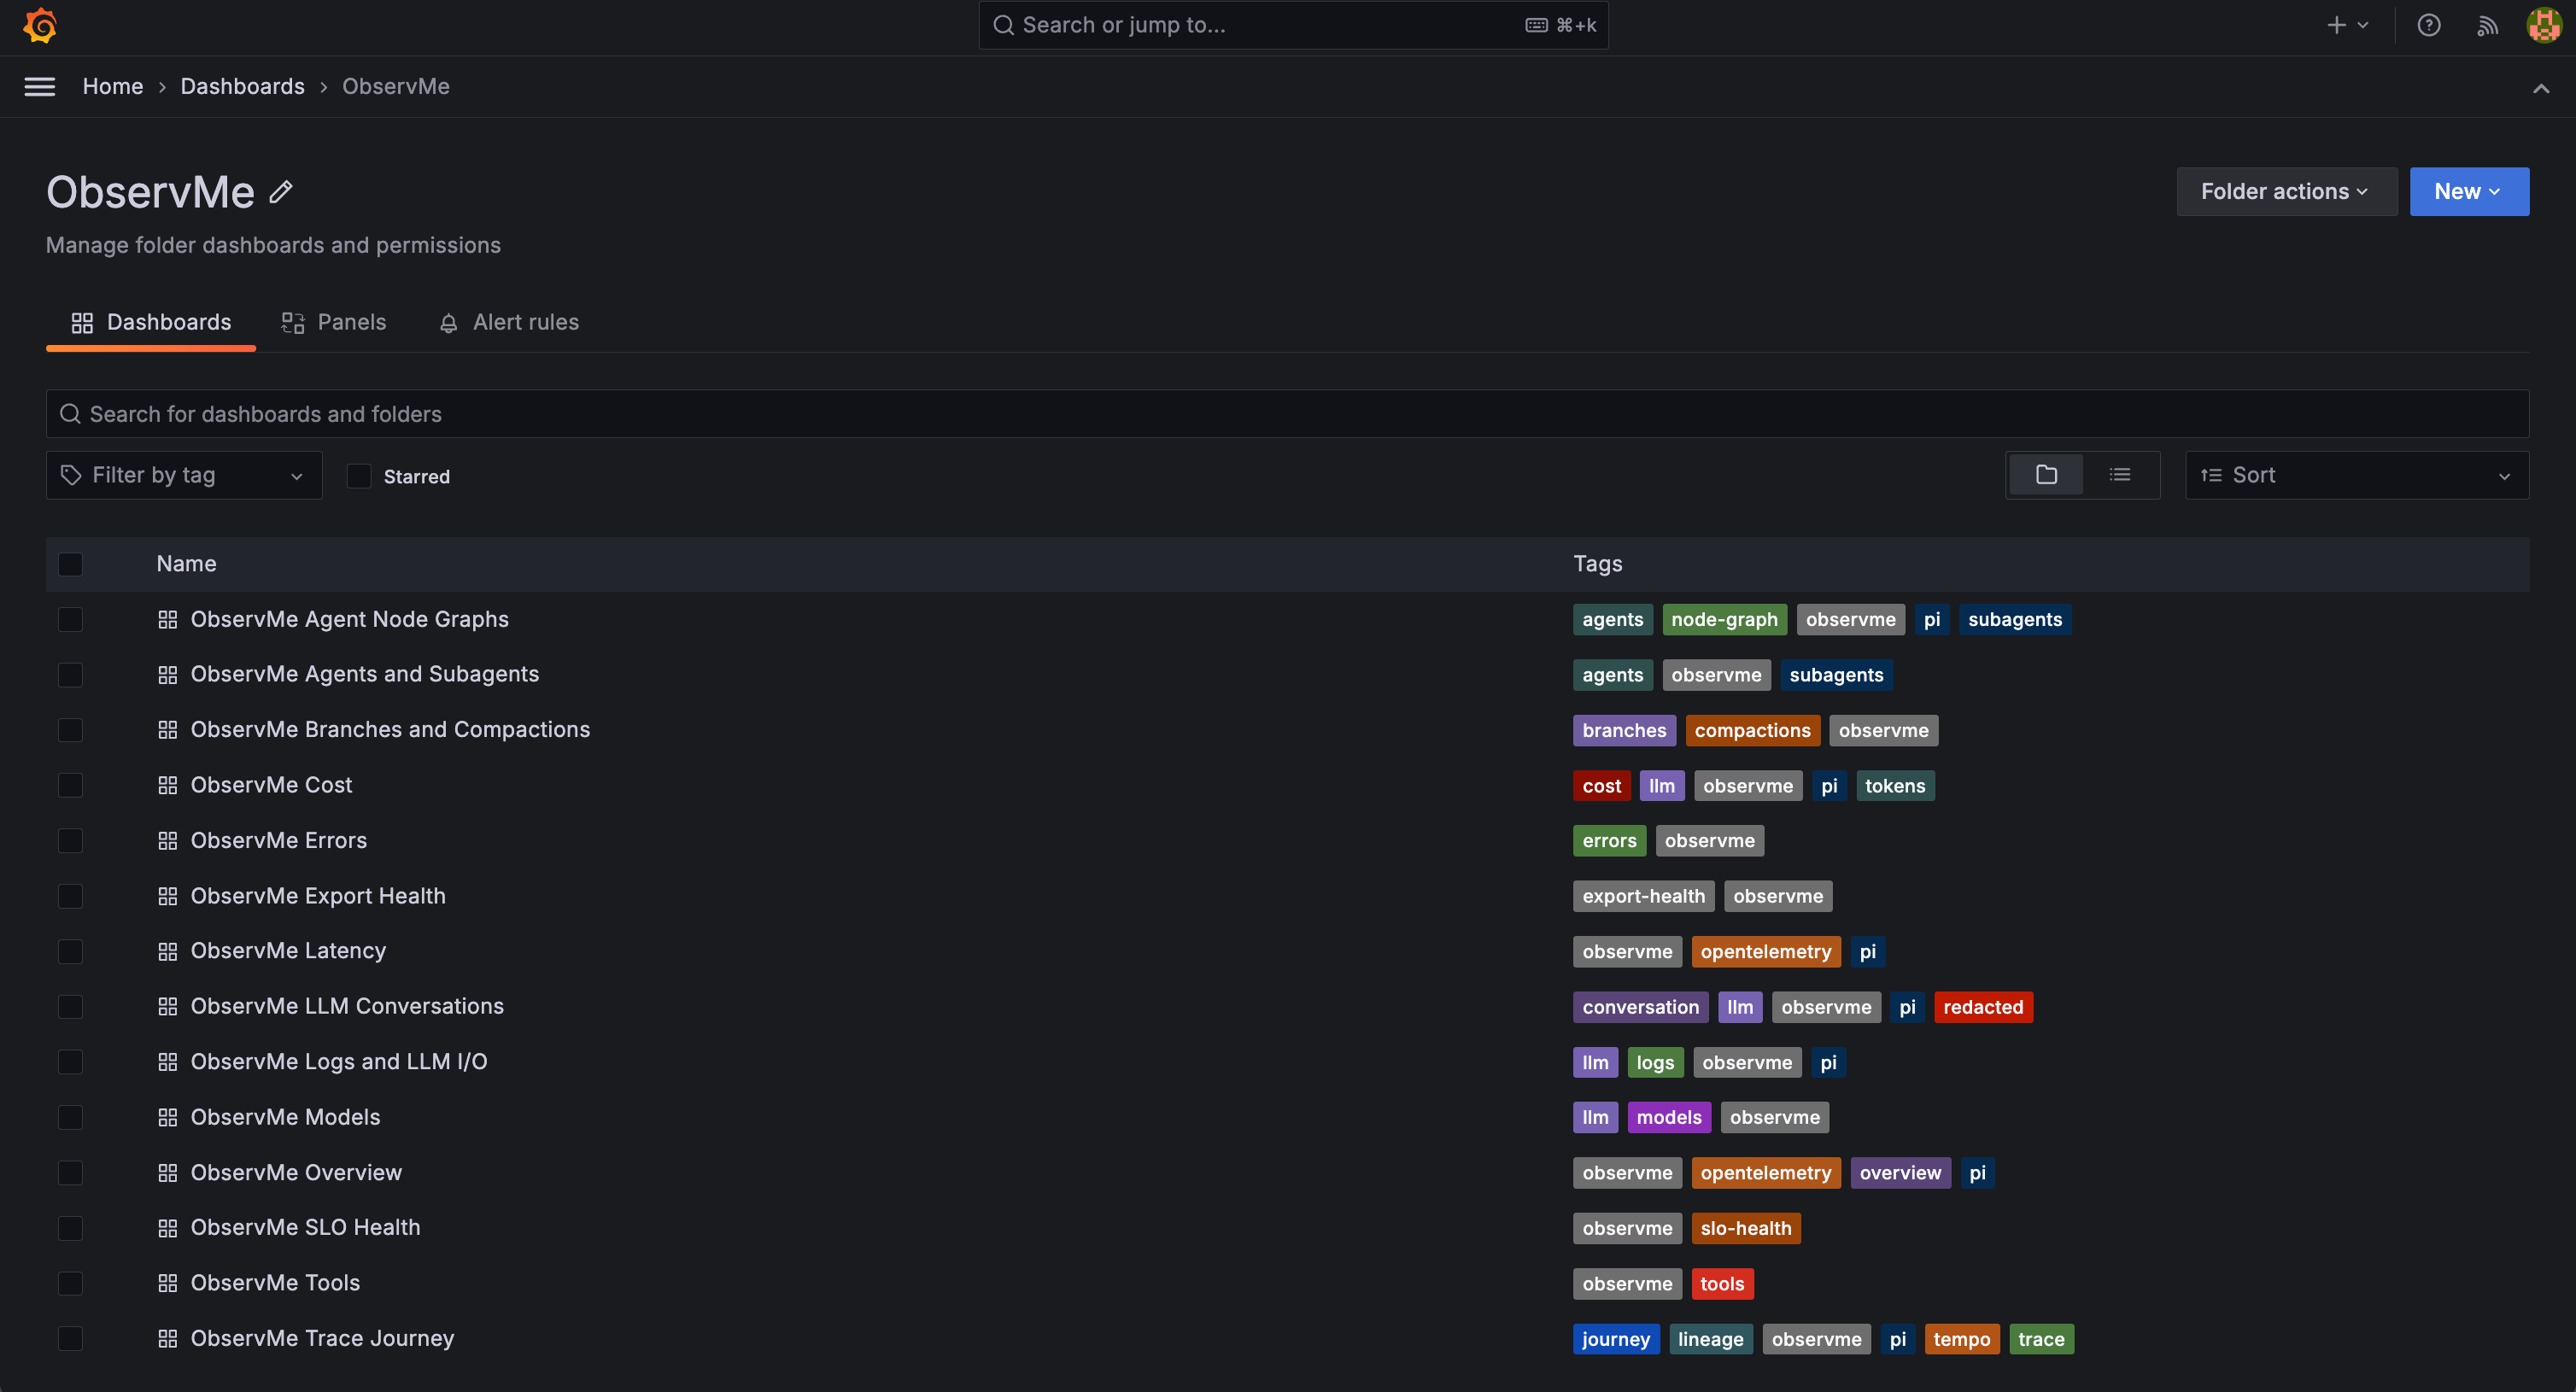
Task: Switch to list view layout
Action: [x=2120, y=475]
